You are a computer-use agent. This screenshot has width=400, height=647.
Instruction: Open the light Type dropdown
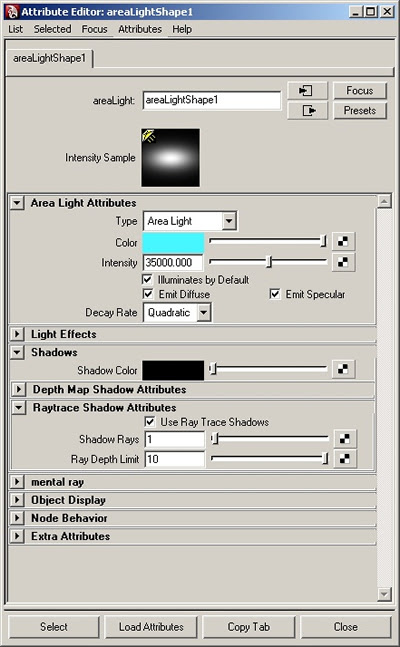(190, 221)
